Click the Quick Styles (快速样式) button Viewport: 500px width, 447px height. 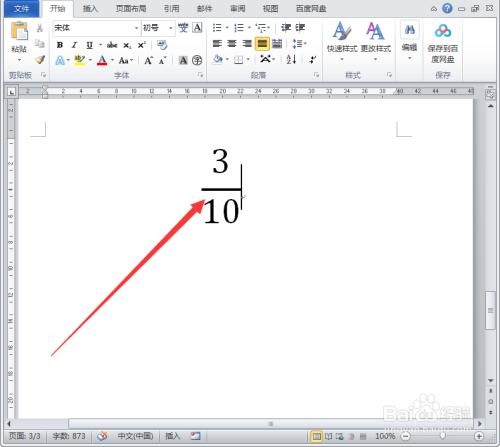tap(342, 41)
